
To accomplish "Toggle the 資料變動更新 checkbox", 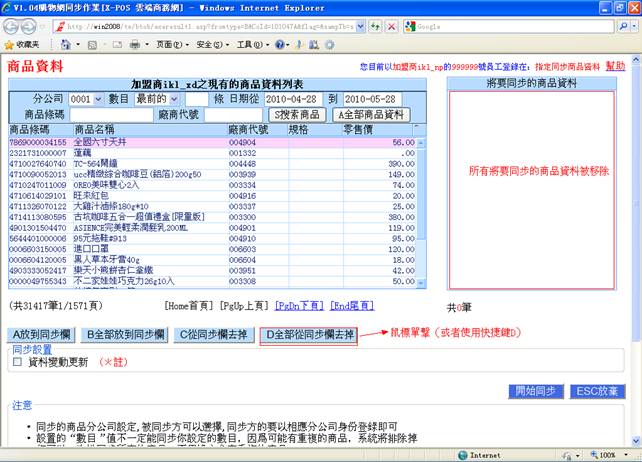I will [x=16, y=362].
